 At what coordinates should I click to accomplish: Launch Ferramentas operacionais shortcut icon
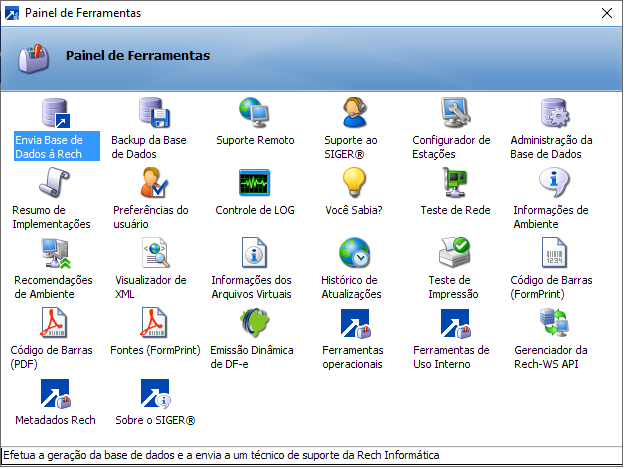point(356,324)
